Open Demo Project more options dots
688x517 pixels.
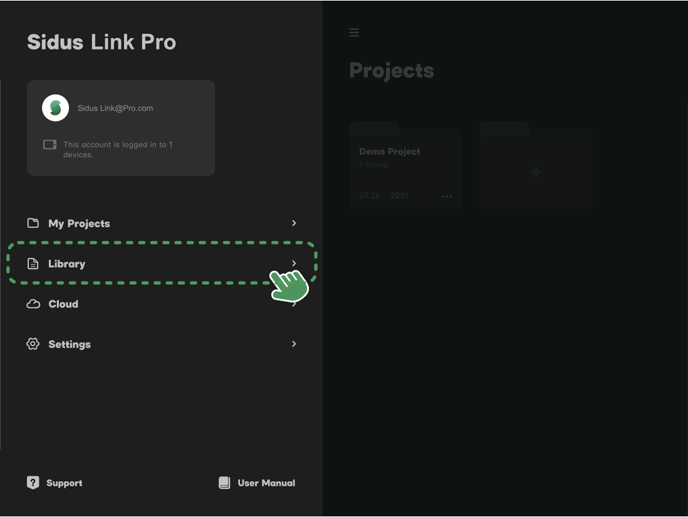point(447,196)
